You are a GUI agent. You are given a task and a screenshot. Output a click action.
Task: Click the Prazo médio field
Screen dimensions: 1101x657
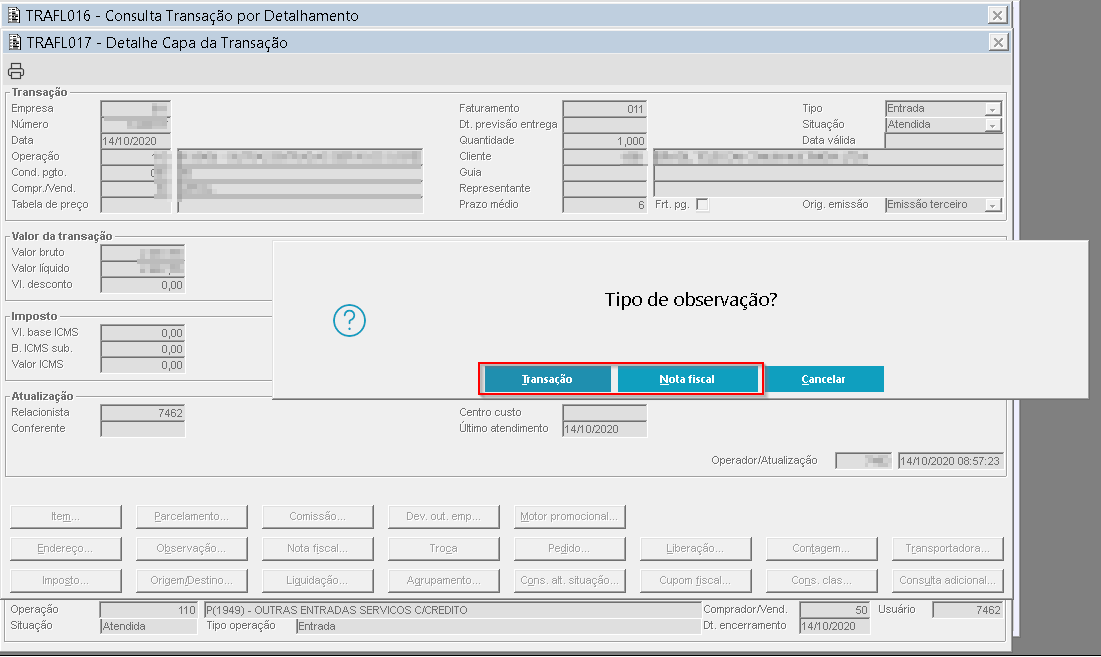click(605, 205)
